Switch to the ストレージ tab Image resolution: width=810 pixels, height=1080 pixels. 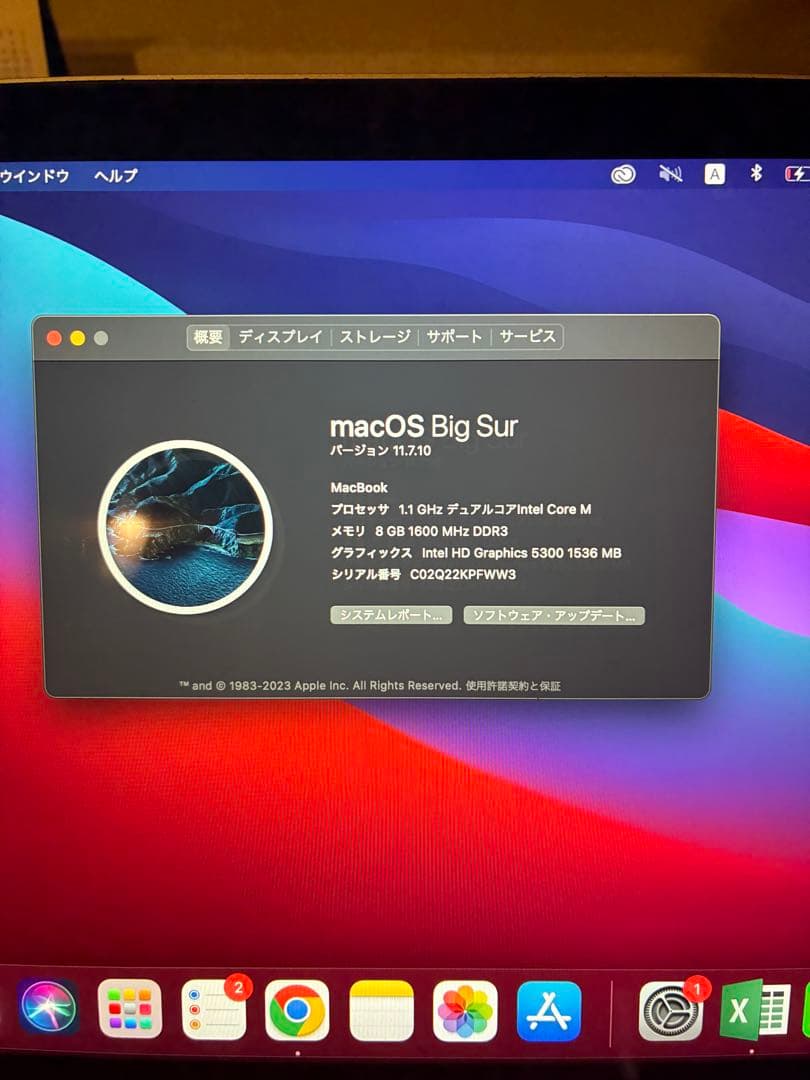coord(375,338)
